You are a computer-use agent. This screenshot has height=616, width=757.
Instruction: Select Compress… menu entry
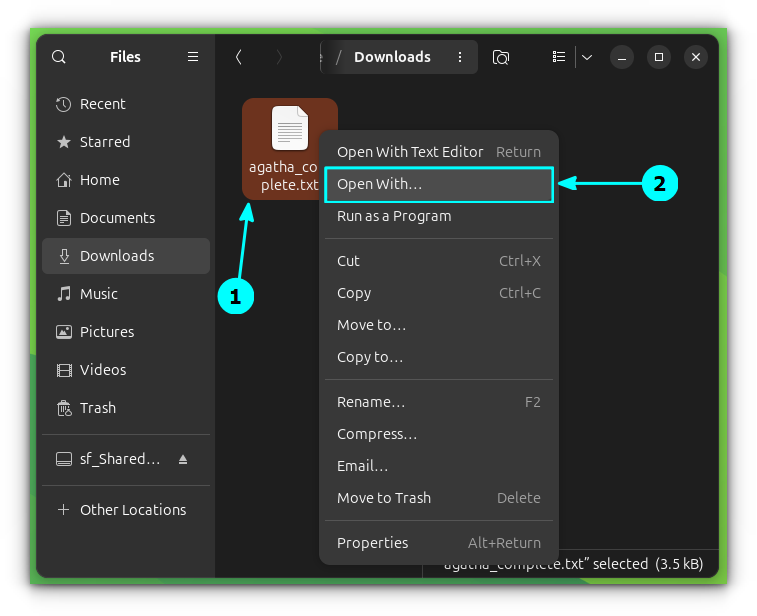377,434
